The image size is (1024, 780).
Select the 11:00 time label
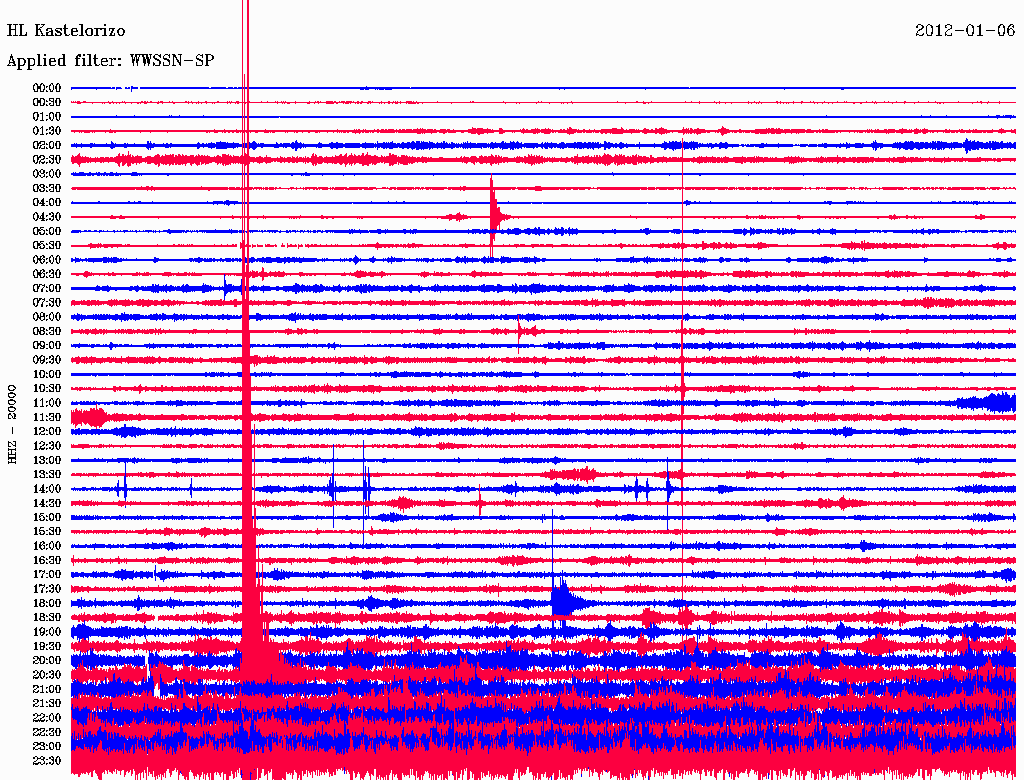pyautogui.click(x=47, y=403)
